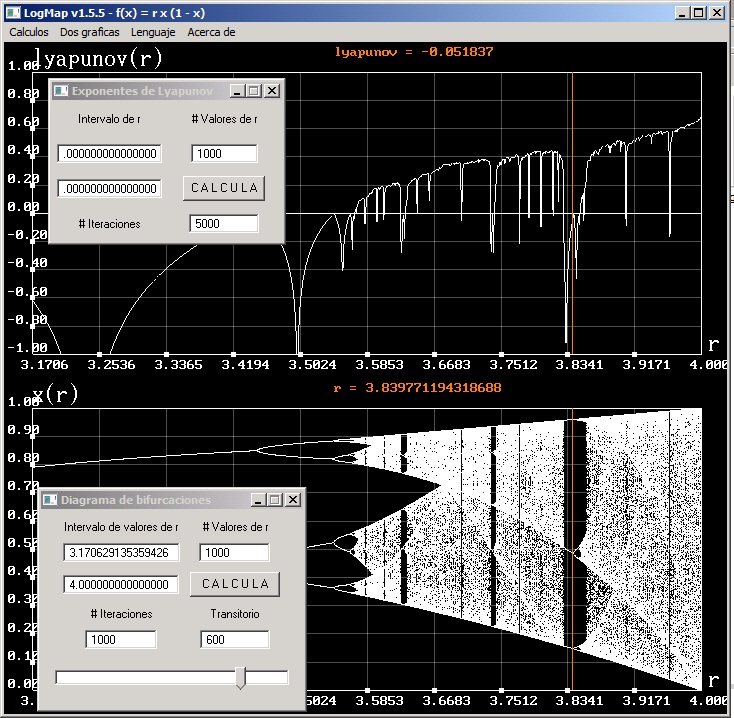
Task: Open the Acerca de menu
Action: point(211,32)
